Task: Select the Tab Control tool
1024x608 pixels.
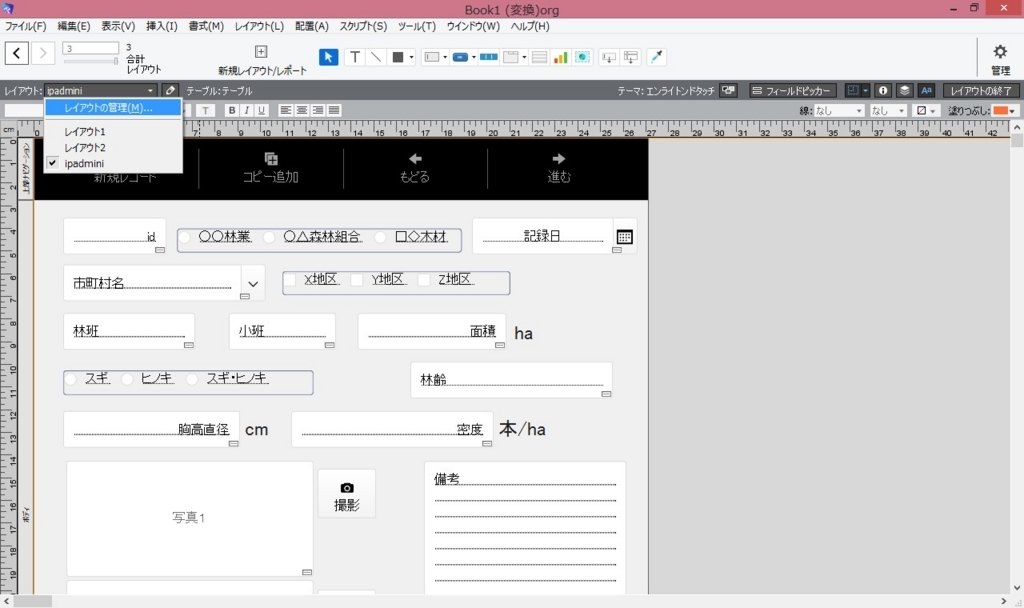Action: click(511, 57)
